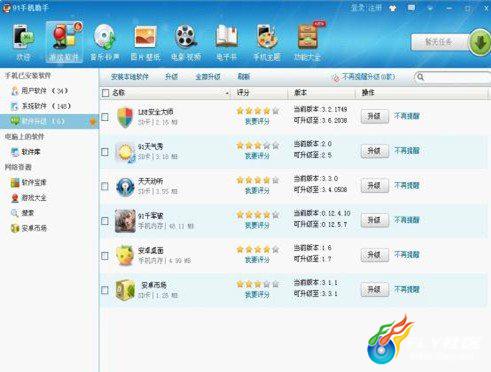This screenshot has height=372, width=491.
Task: Open the 欢迎 welcome section
Action: click(x=23, y=42)
